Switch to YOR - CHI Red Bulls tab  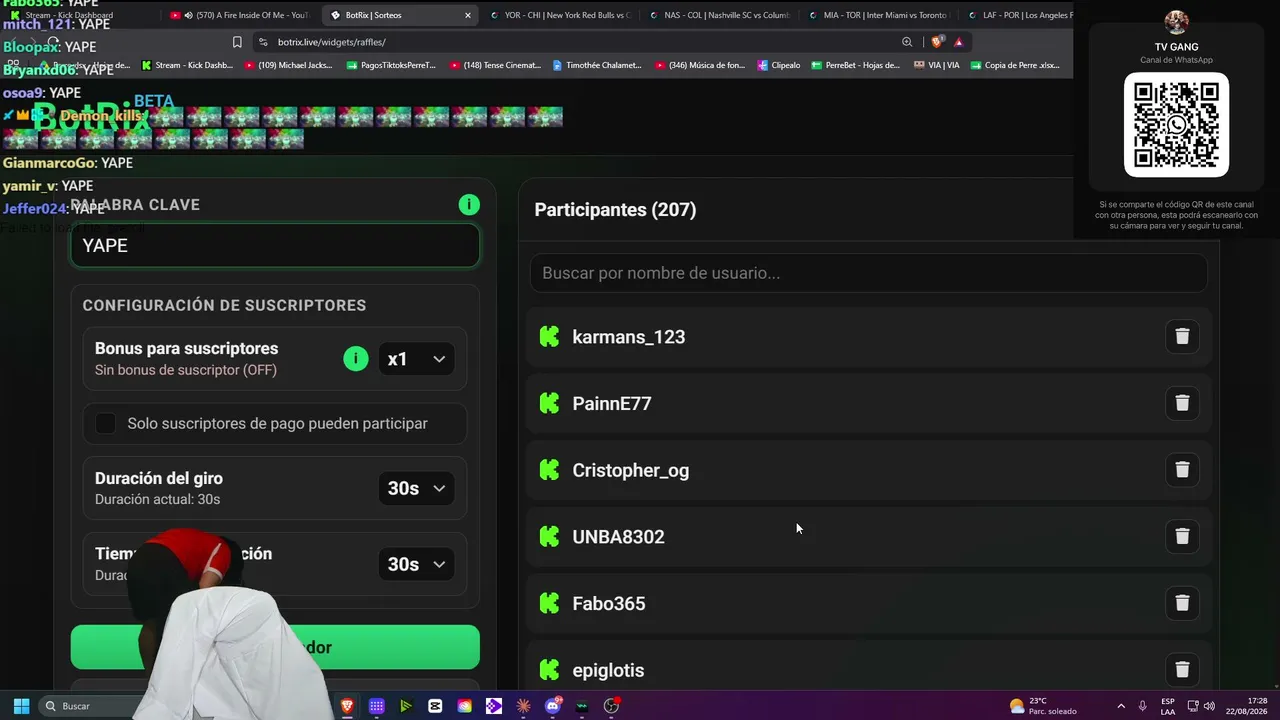pyautogui.click(x=561, y=15)
